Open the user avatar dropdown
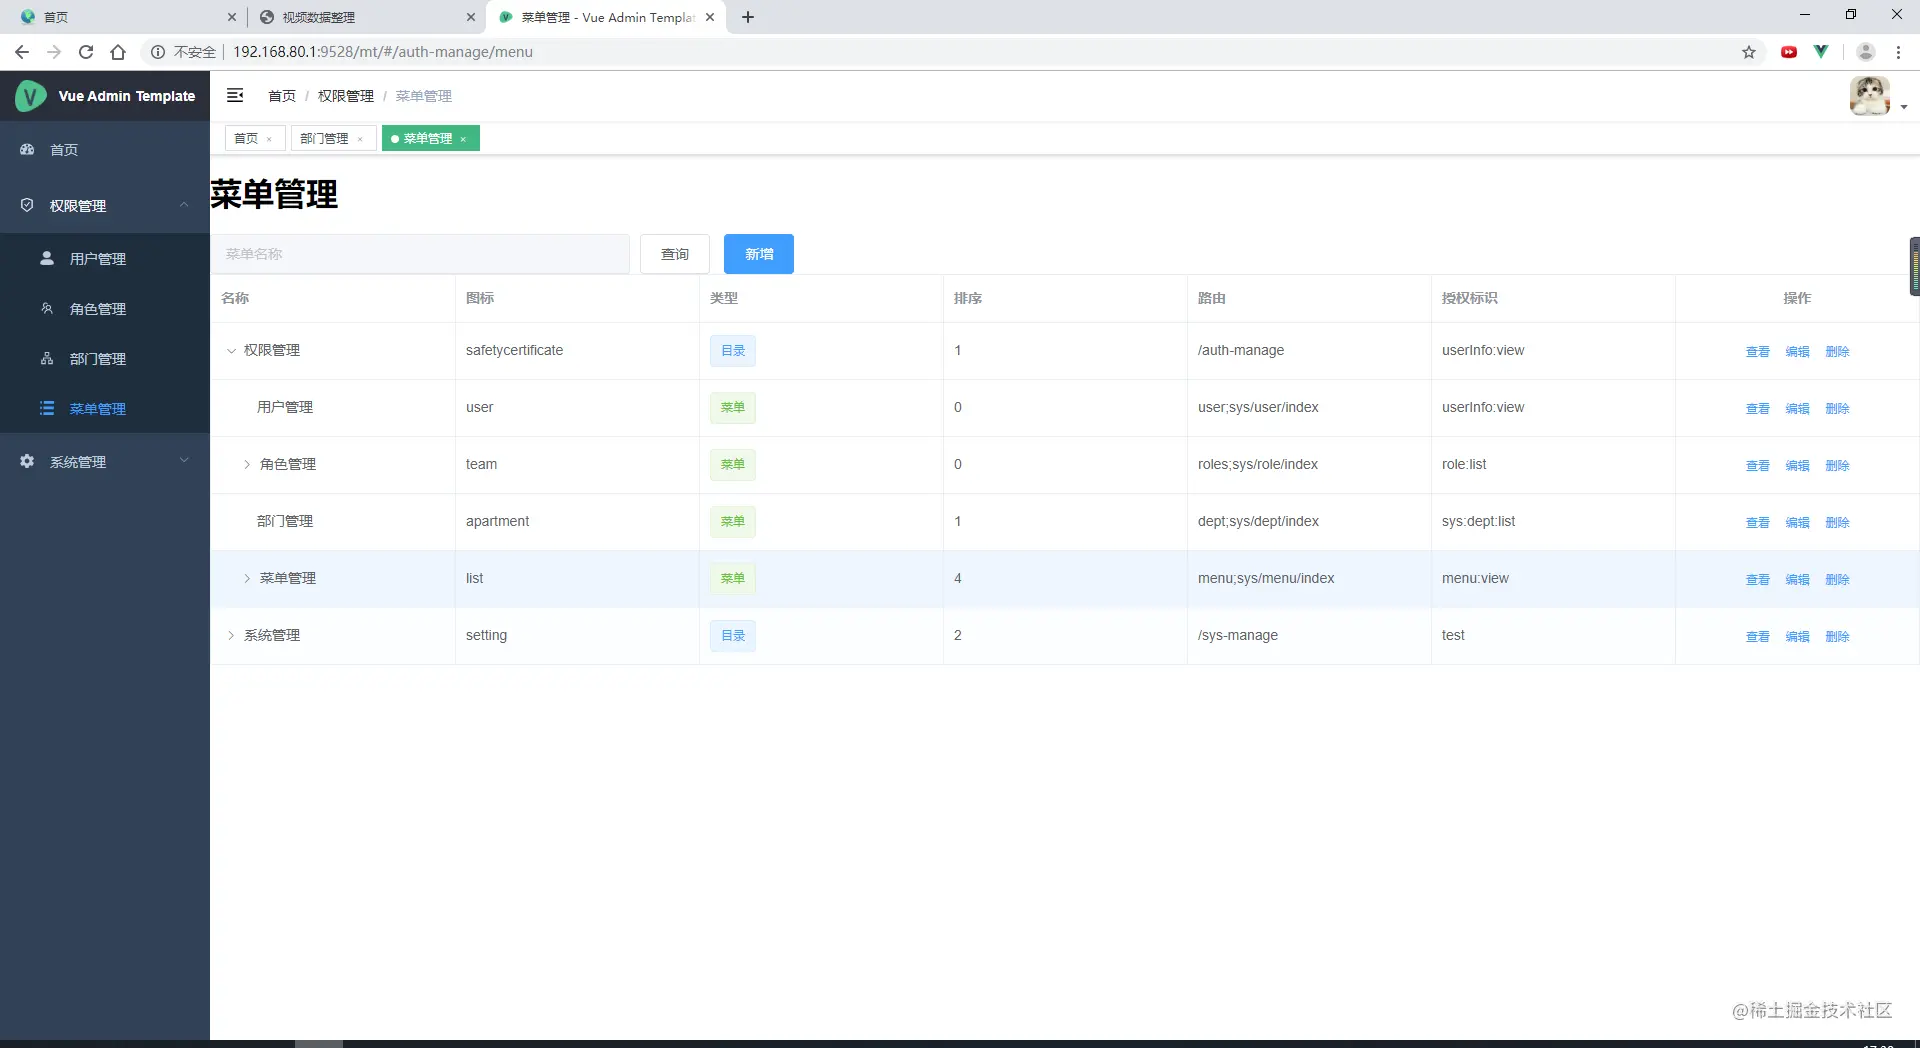This screenshot has height=1048, width=1920. [1878, 96]
